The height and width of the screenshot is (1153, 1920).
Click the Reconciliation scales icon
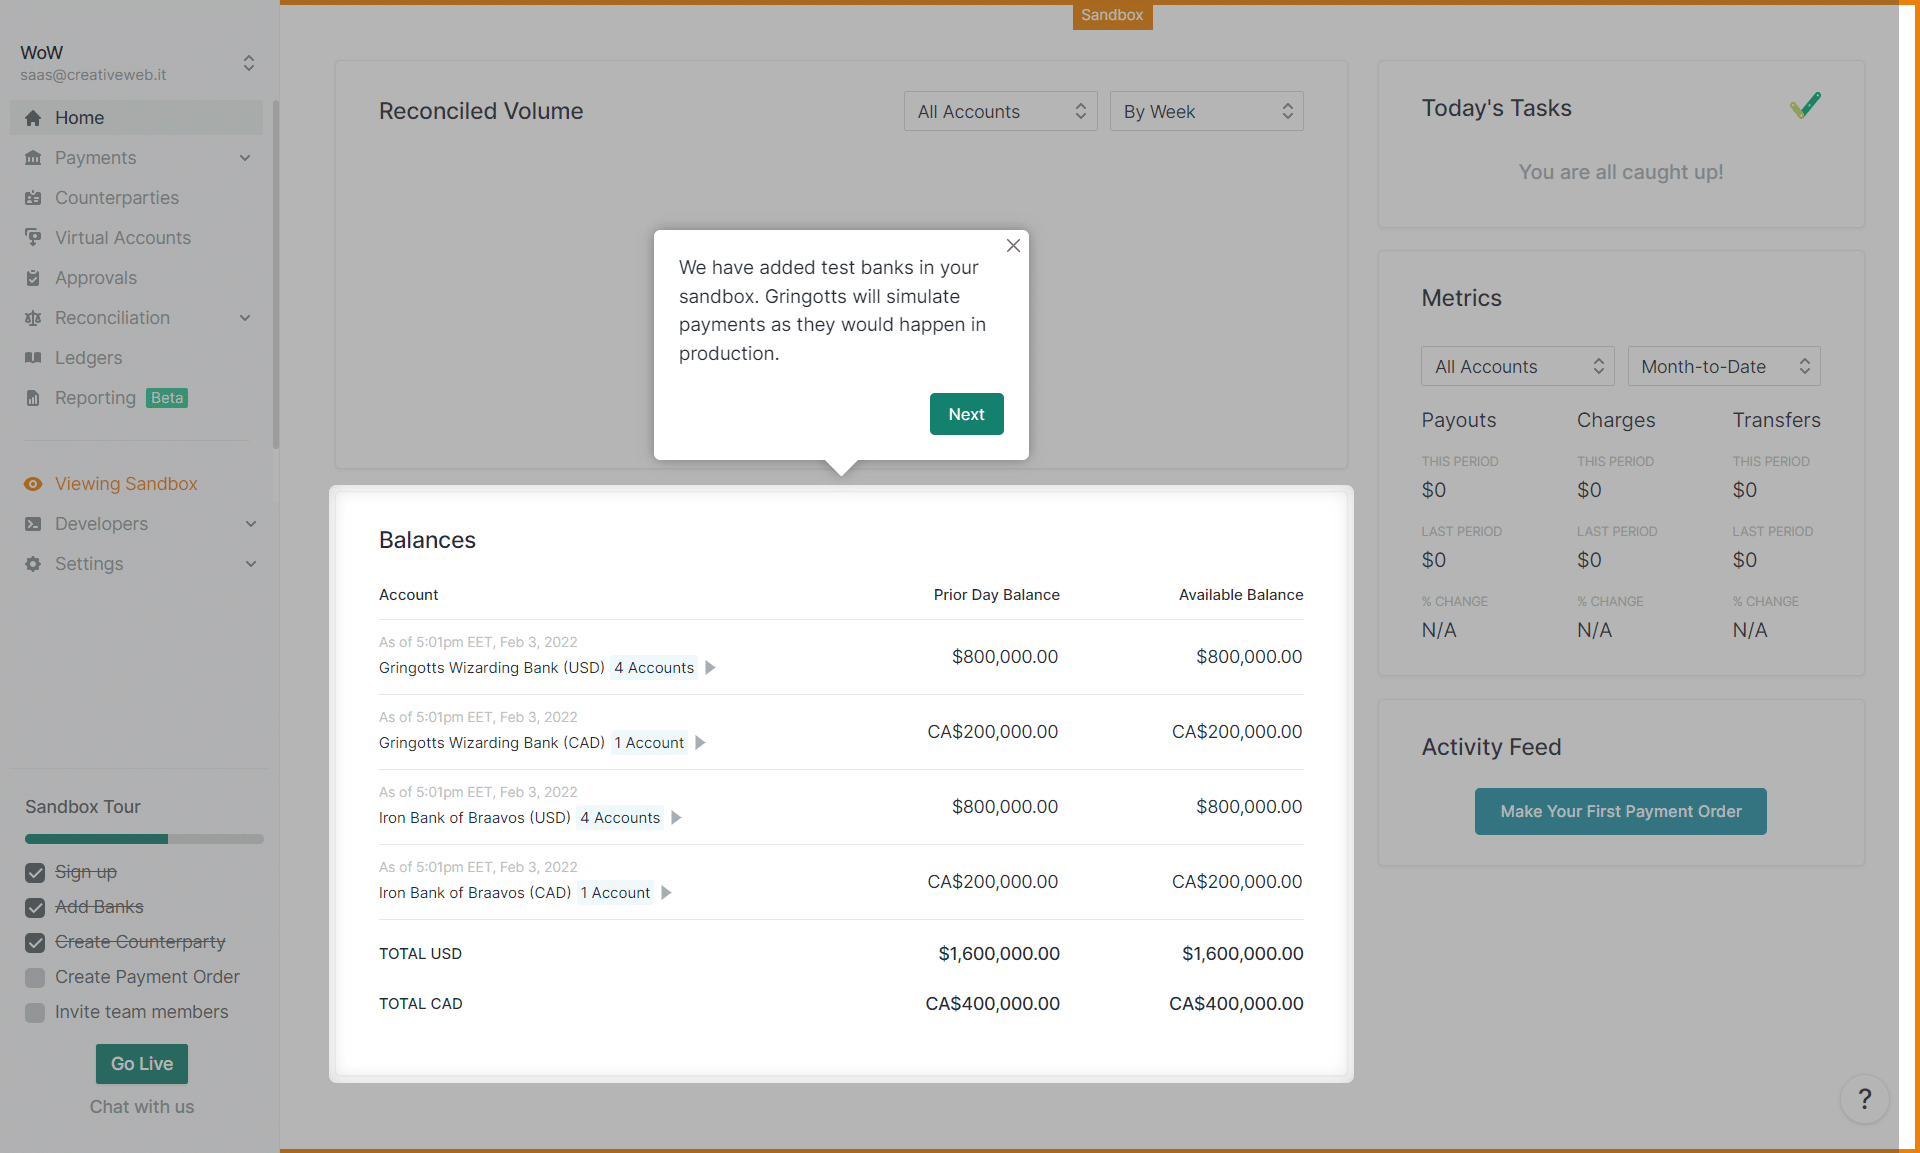tap(33, 318)
